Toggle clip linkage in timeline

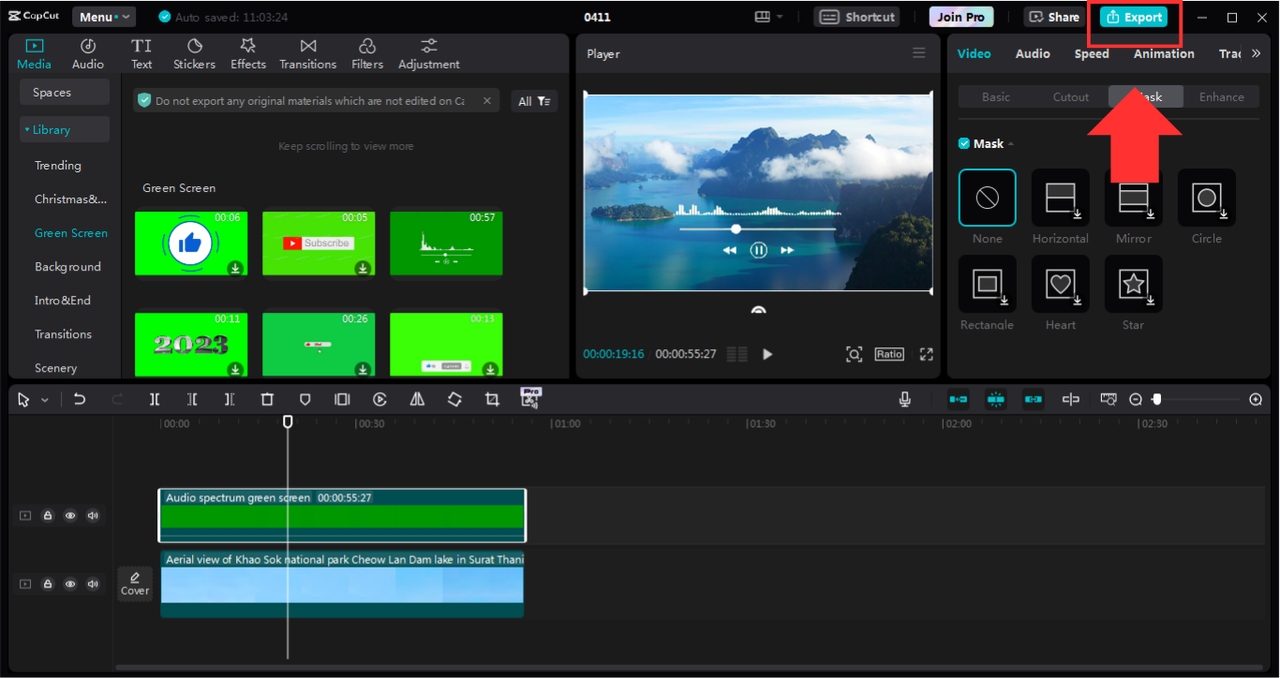(x=1033, y=399)
